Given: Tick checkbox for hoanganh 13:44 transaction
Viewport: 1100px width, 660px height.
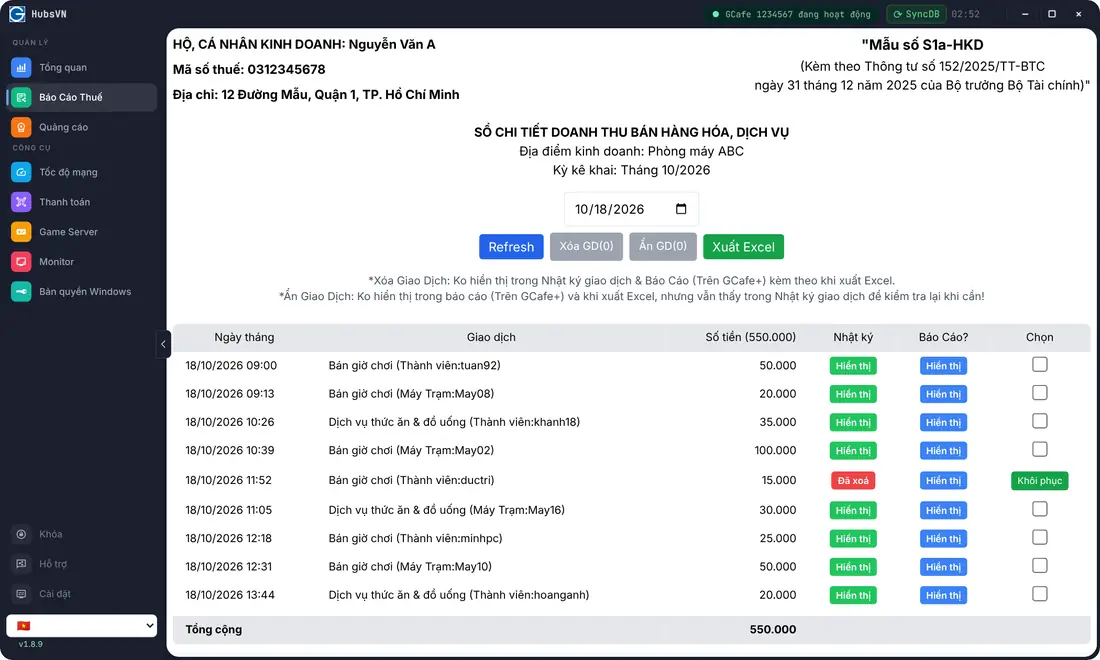Looking at the screenshot, I should click(1040, 593).
